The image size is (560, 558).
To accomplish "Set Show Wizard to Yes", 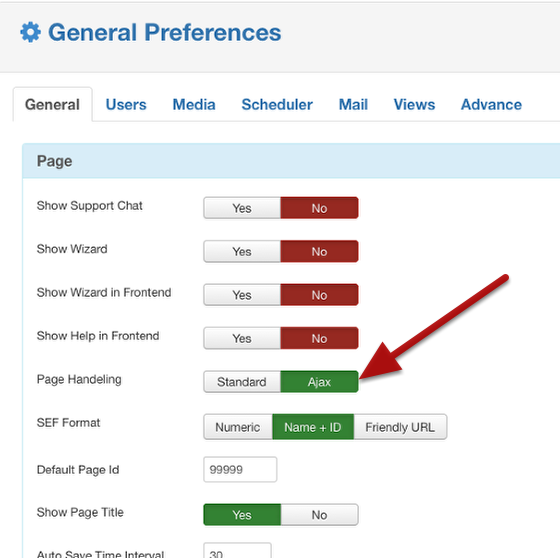I will pyautogui.click(x=242, y=251).
